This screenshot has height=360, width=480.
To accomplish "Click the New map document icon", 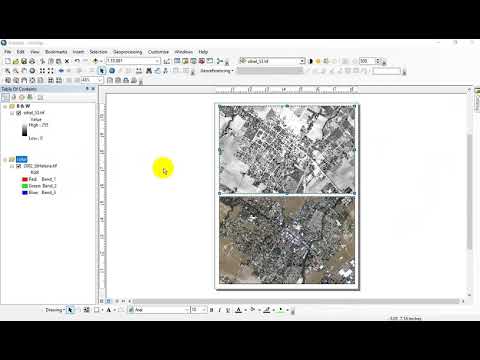I will (7, 61).
